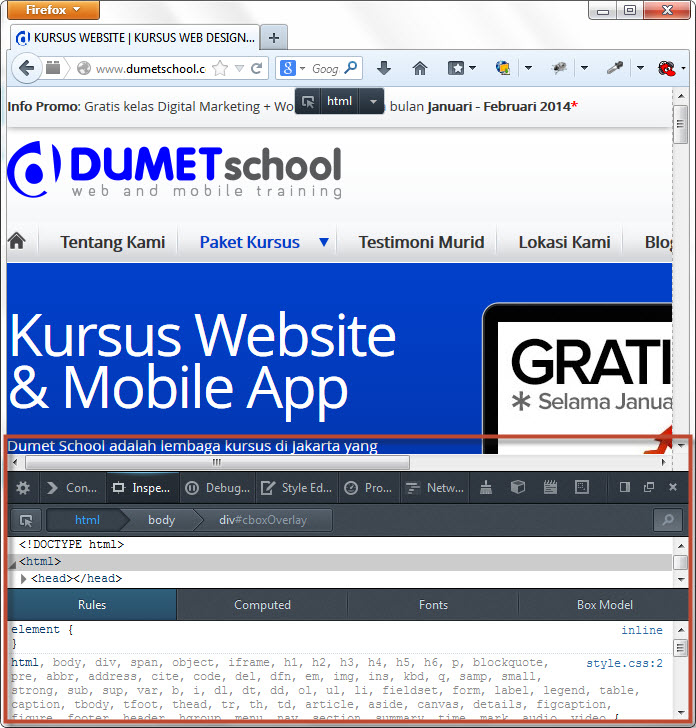Open the Downloads arrow icon
696x728 pixels.
point(384,68)
